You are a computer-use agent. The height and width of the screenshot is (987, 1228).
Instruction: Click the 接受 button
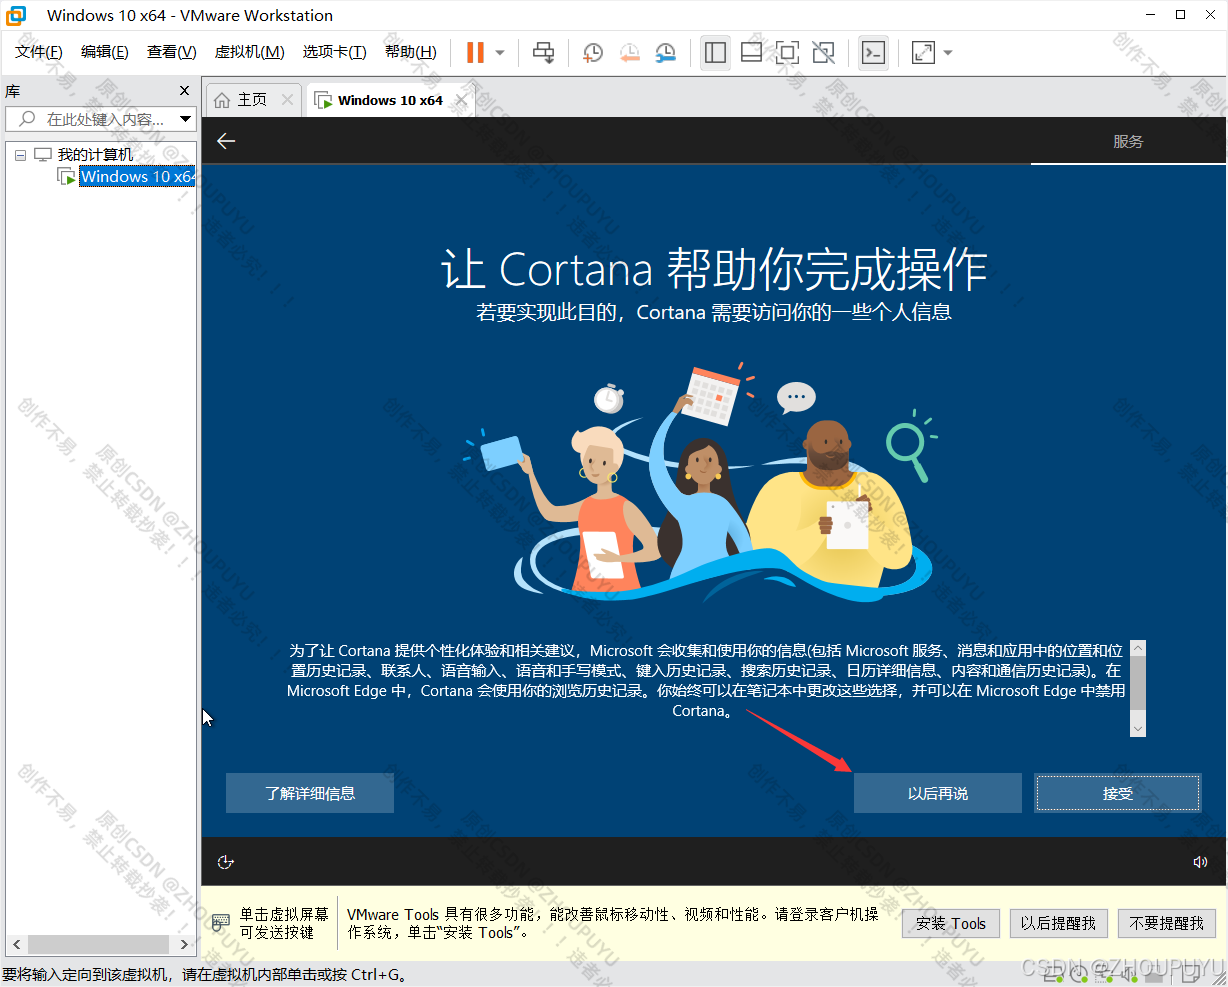point(1118,793)
